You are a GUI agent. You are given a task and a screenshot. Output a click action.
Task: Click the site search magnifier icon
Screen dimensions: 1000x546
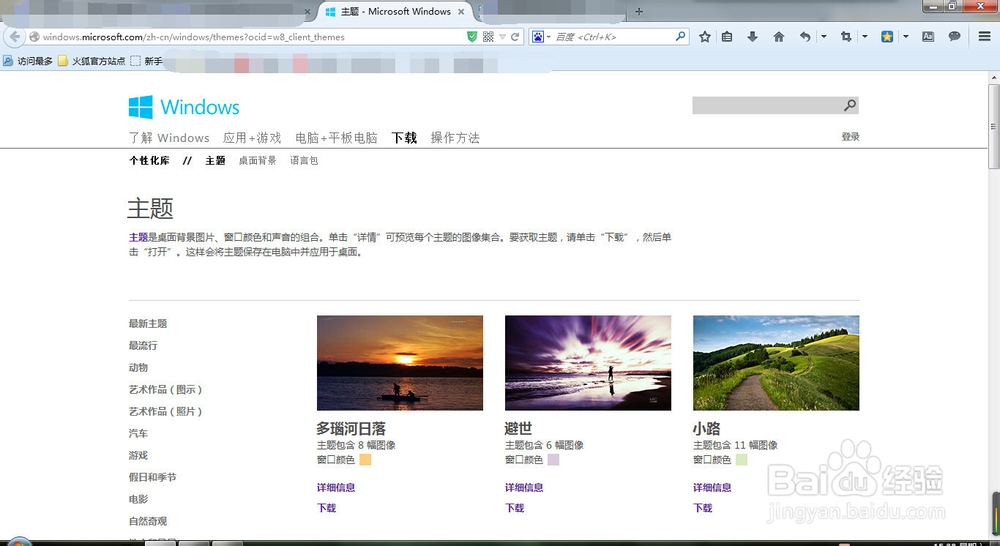point(850,105)
